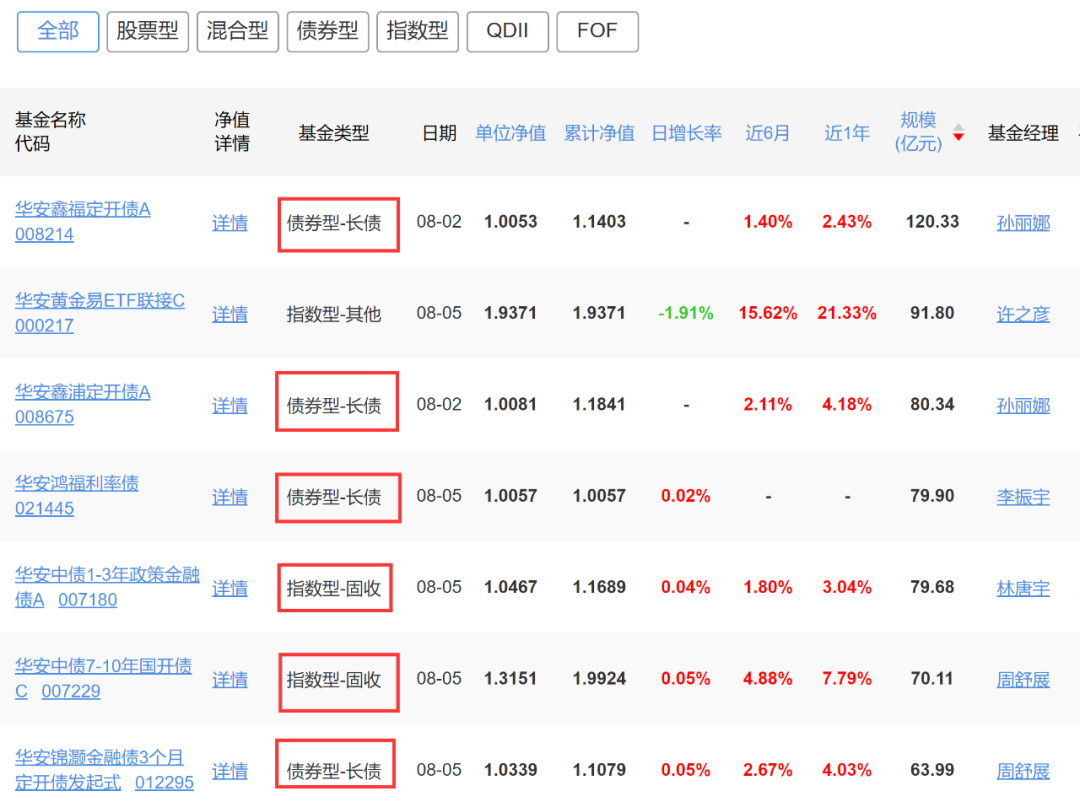This screenshot has width=1080, height=802.
Task: Open fund 华安鑫福定开债A
Action: 83,209
